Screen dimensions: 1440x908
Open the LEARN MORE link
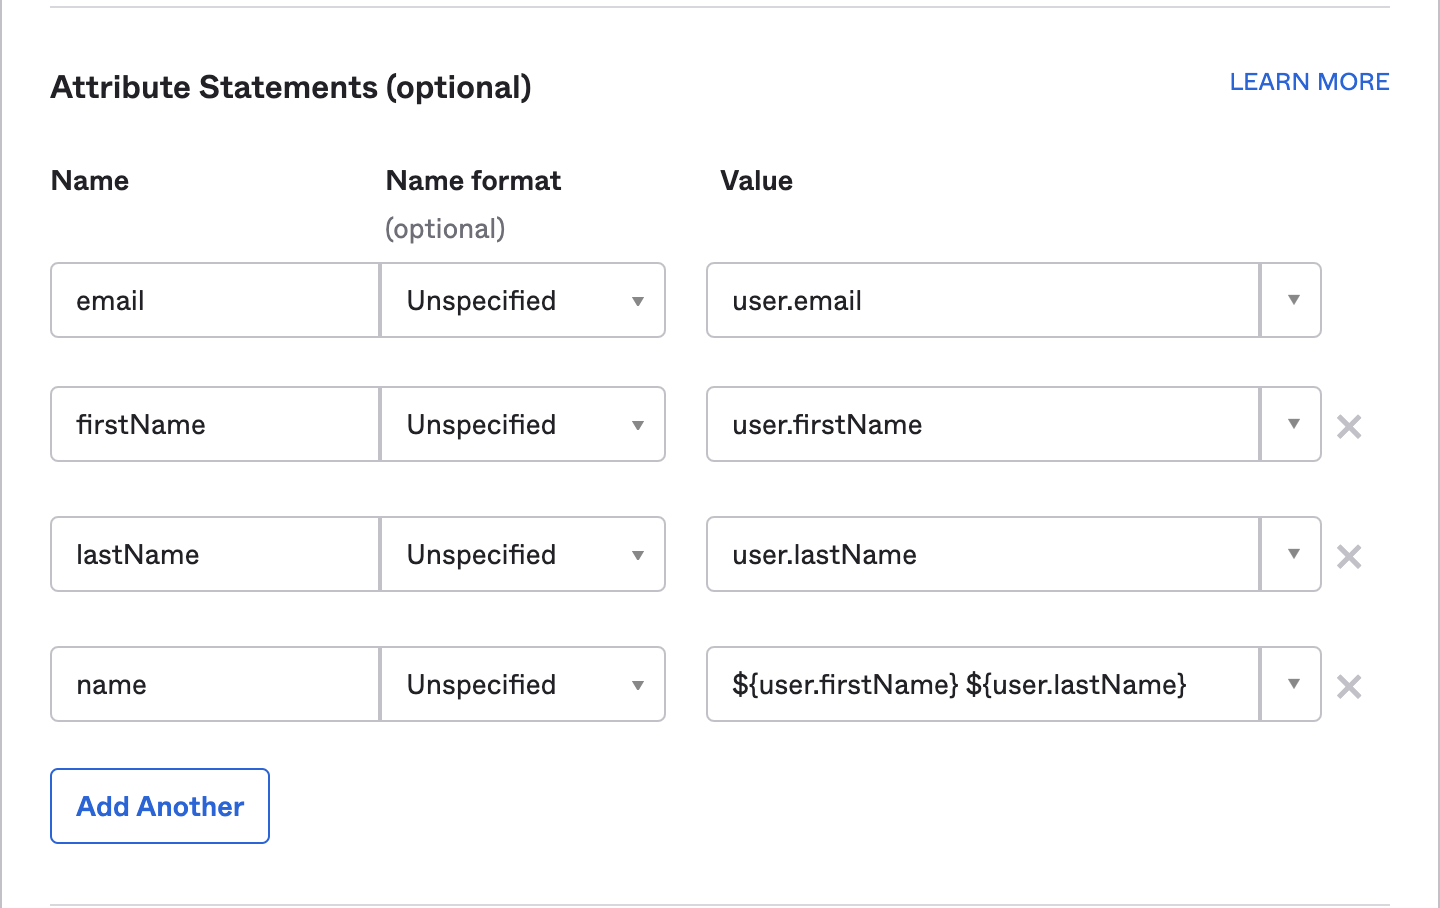[1309, 82]
